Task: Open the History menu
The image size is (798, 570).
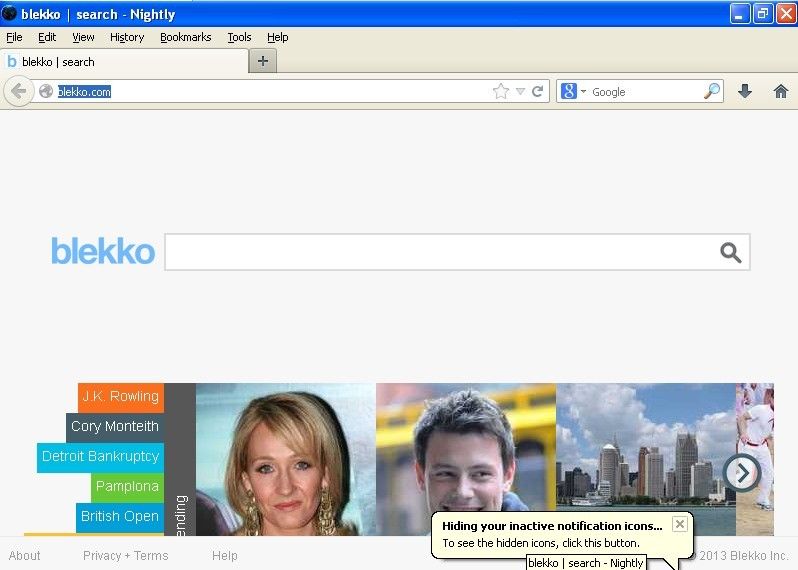Action: click(x=127, y=37)
